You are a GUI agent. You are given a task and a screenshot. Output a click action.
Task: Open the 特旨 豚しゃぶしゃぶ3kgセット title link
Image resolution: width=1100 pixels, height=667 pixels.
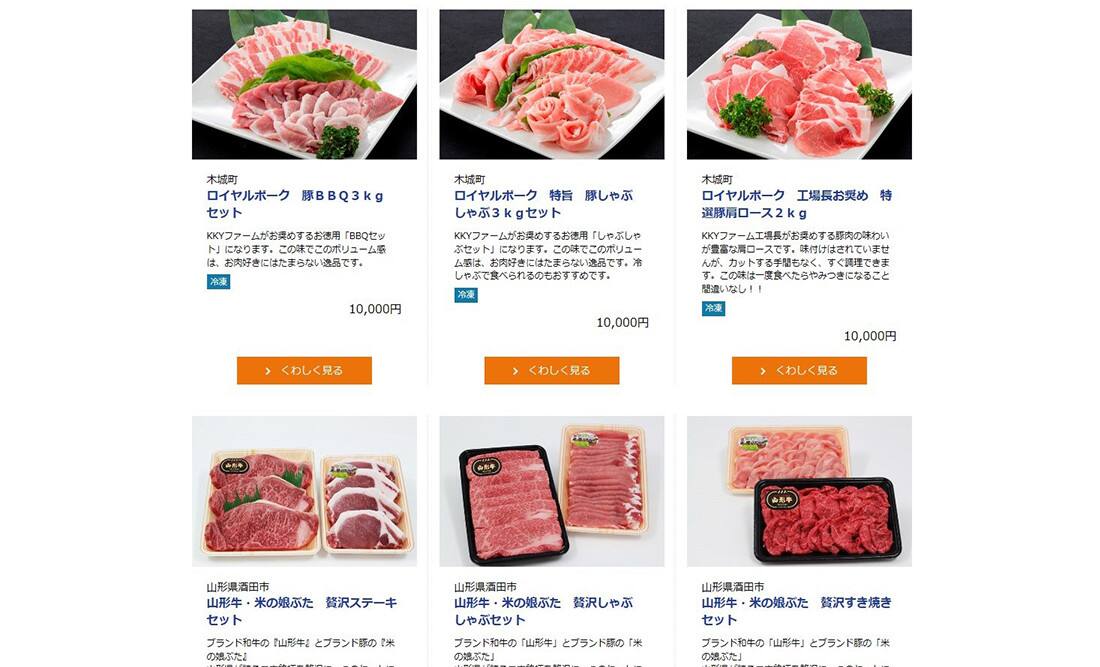point(544,204)
